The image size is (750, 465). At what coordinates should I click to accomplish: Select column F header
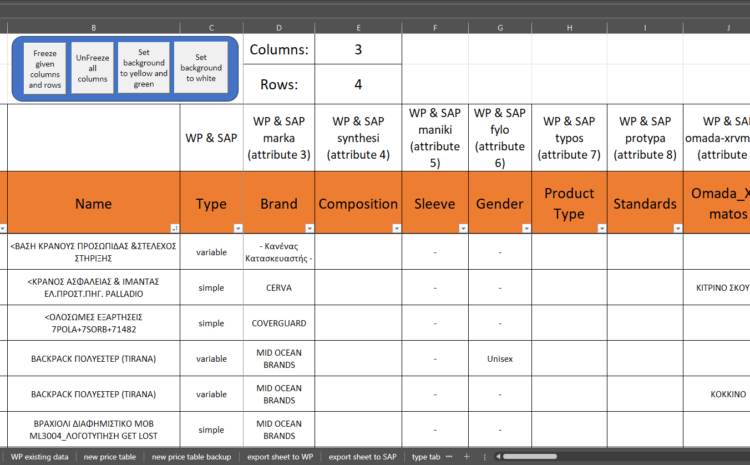[435, 28]
